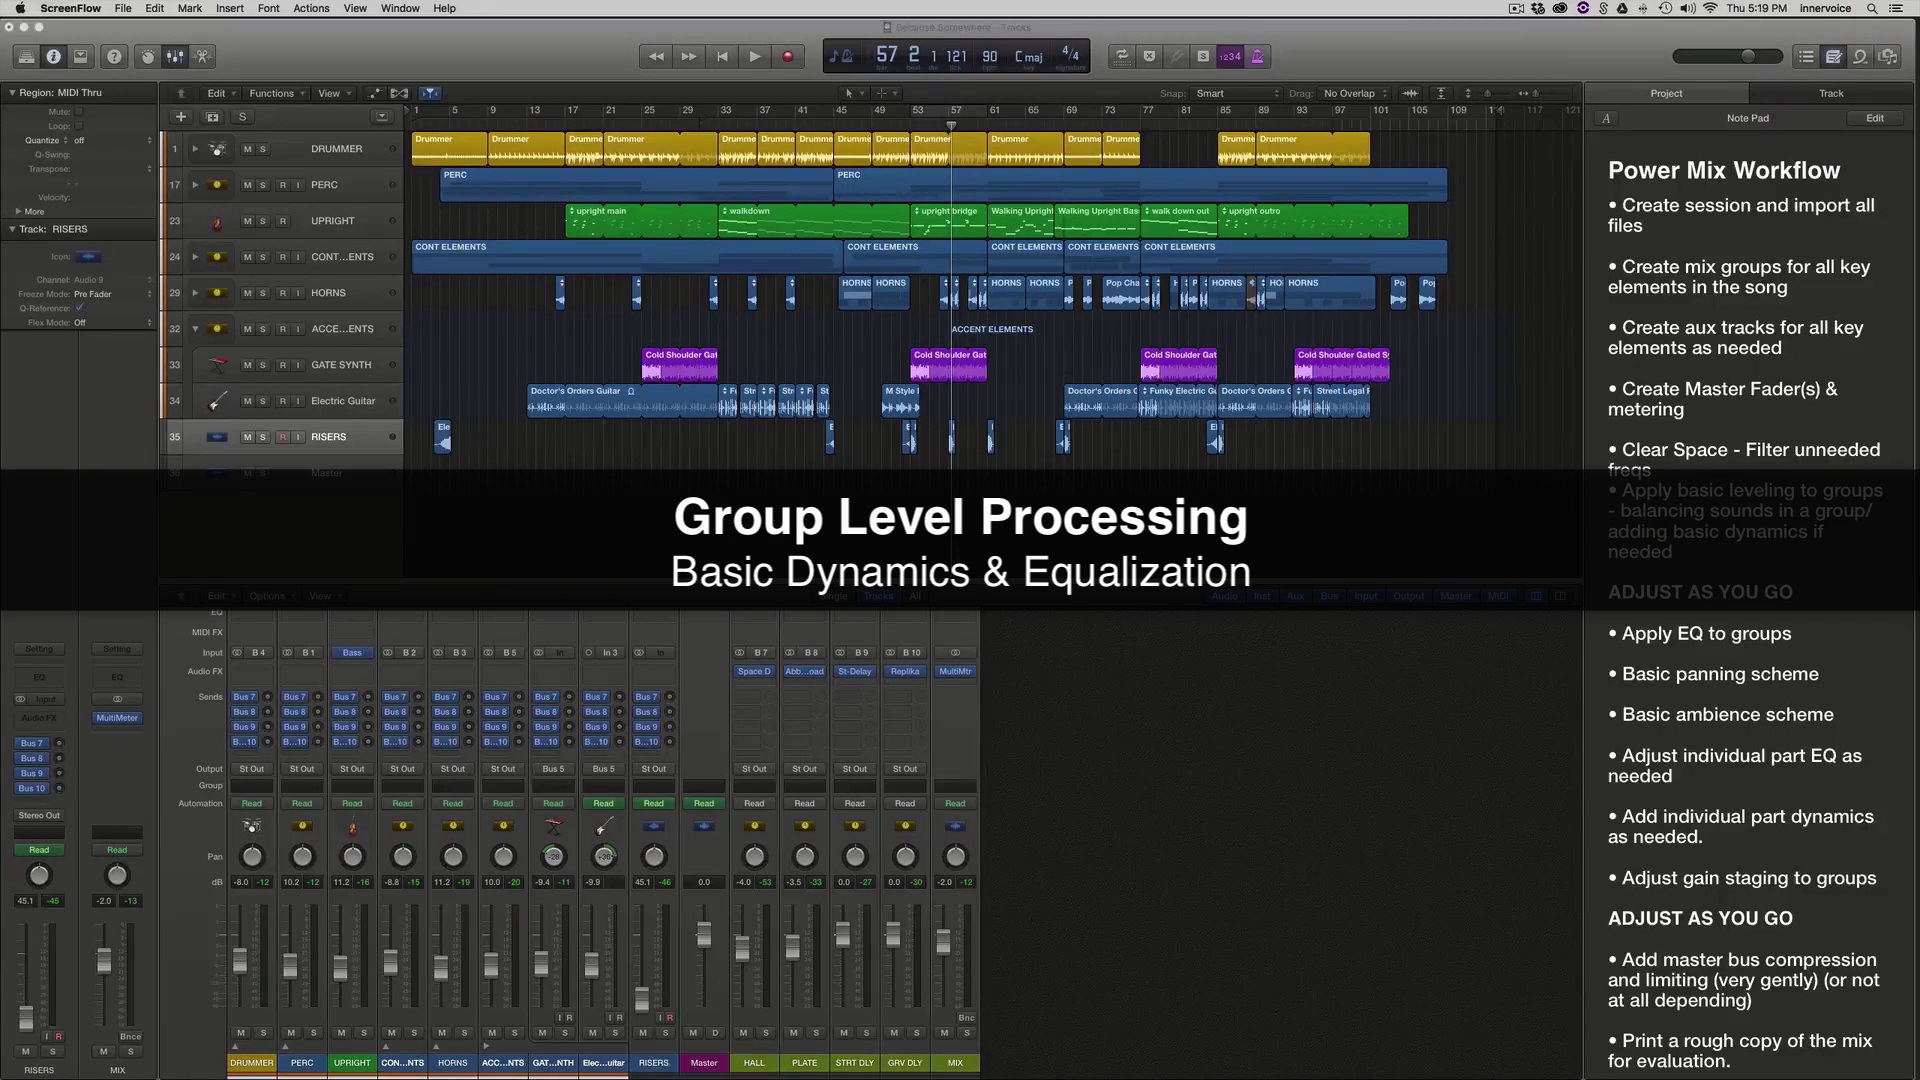
Task: Open the media Browsers icon
Action: 1888,57
